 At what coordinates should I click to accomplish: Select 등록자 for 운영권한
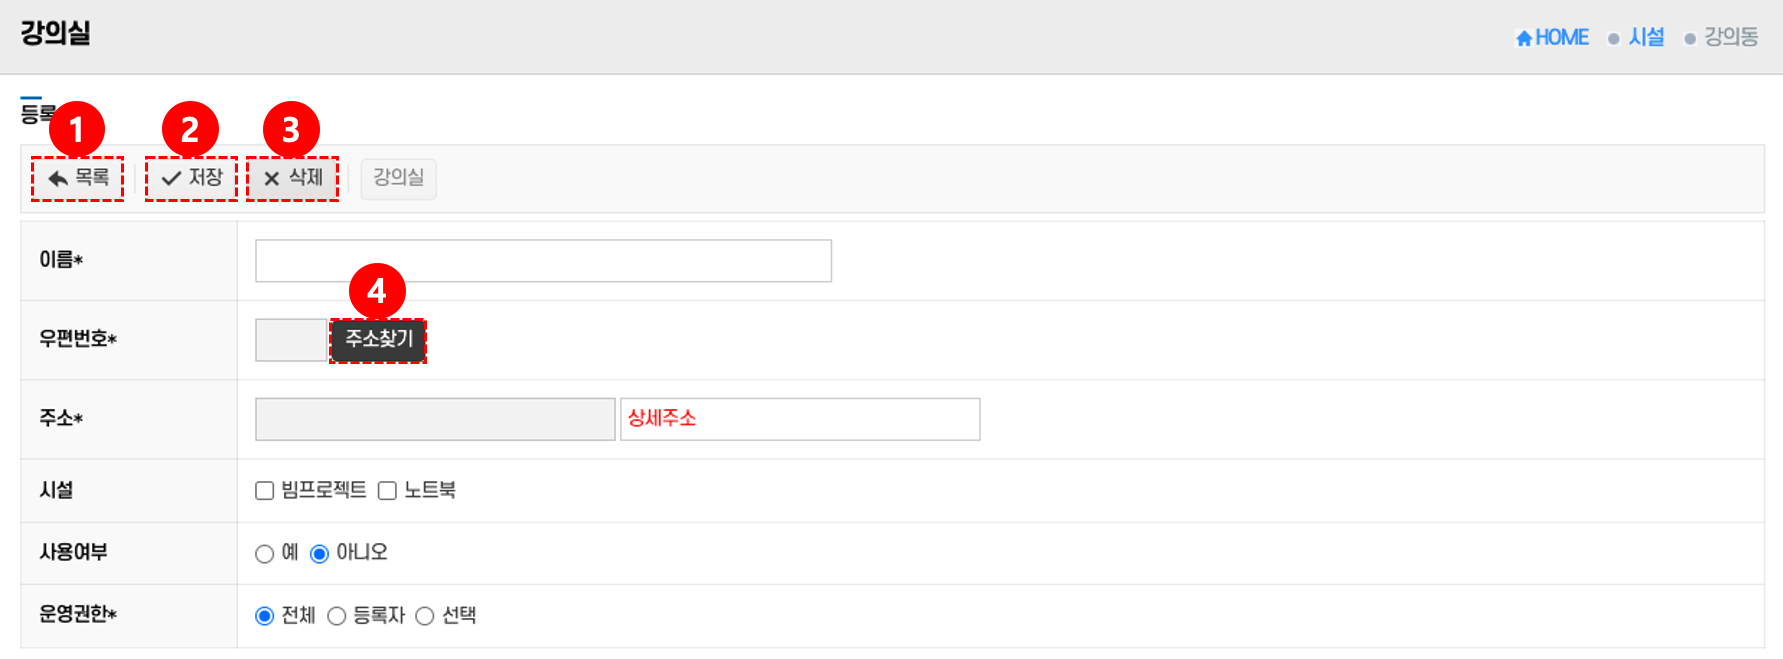pos(337,616)
